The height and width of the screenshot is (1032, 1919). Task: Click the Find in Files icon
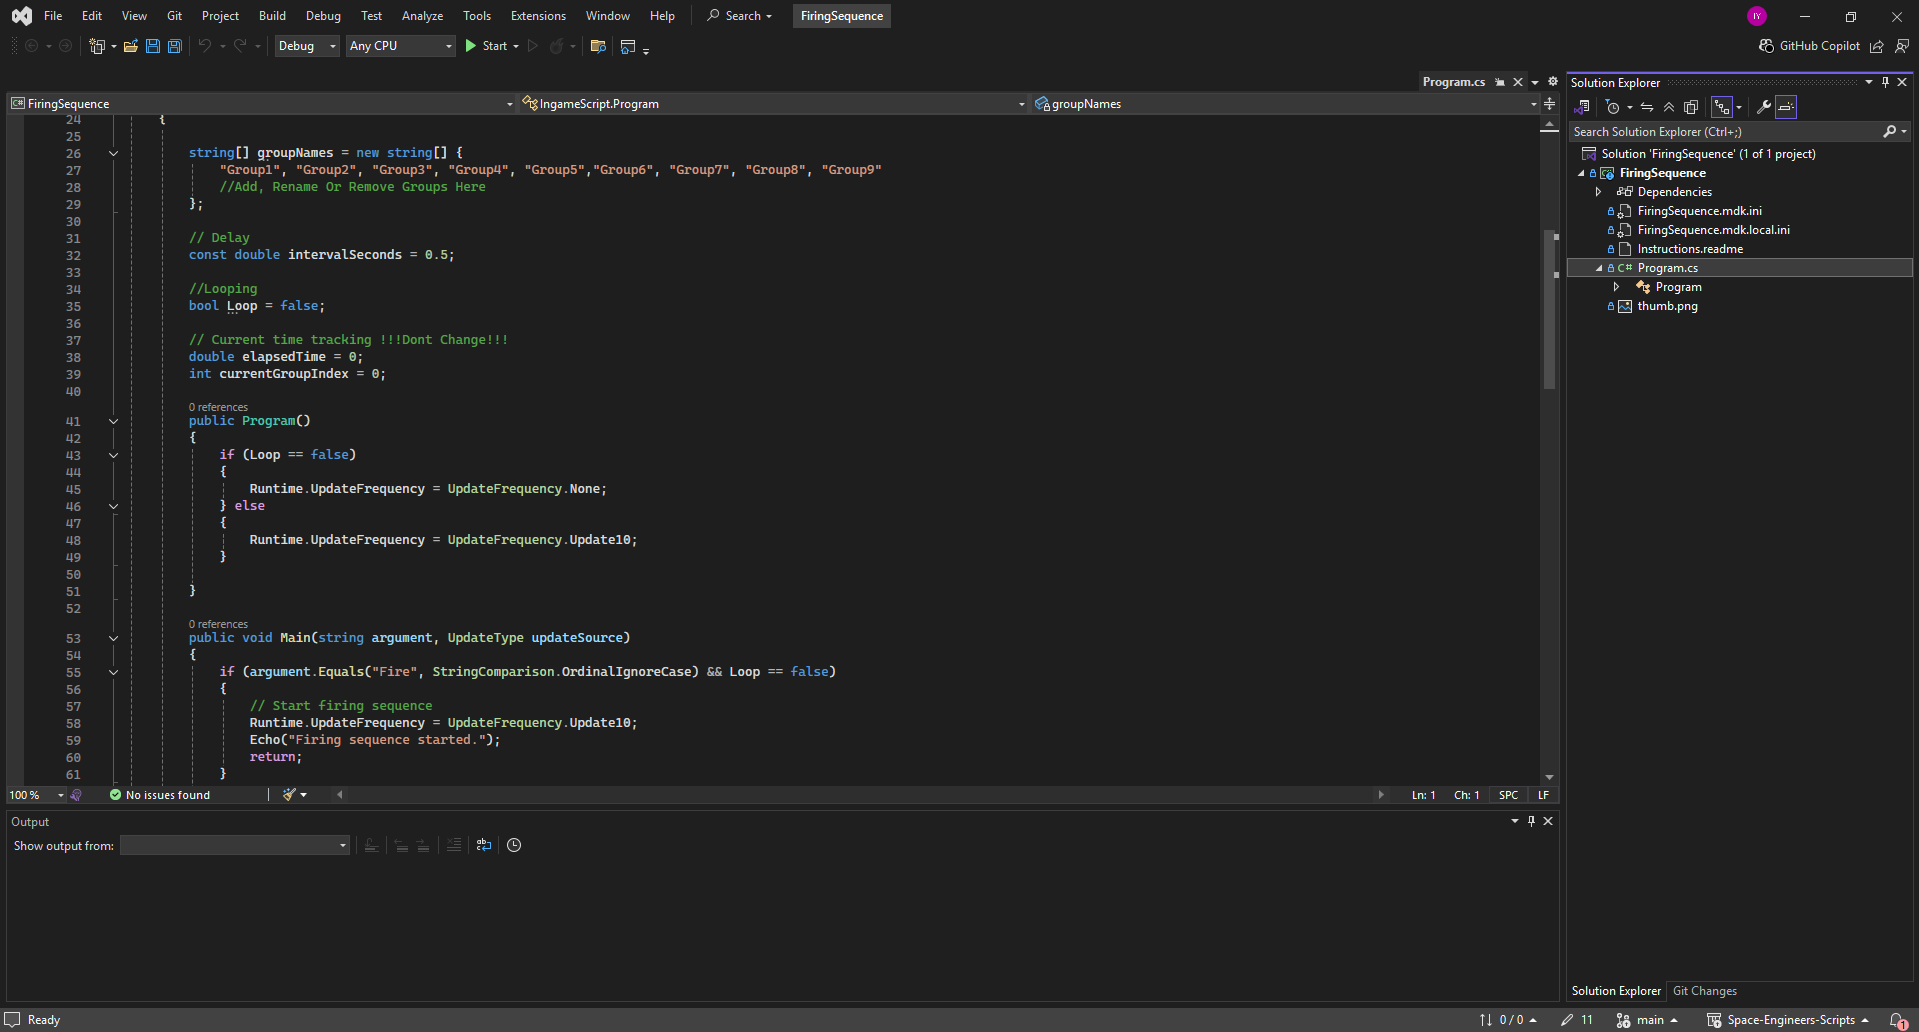tap(598, 46)
